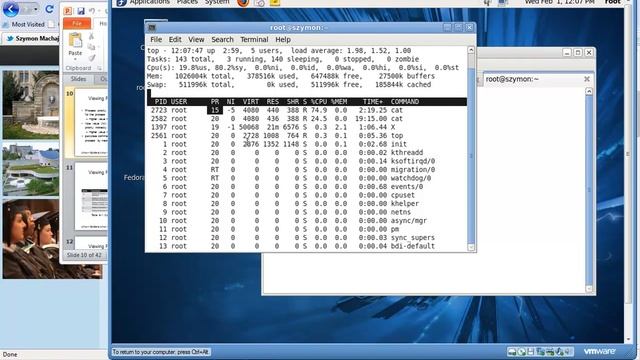Click the kthreadd process row

pos(307,153)
